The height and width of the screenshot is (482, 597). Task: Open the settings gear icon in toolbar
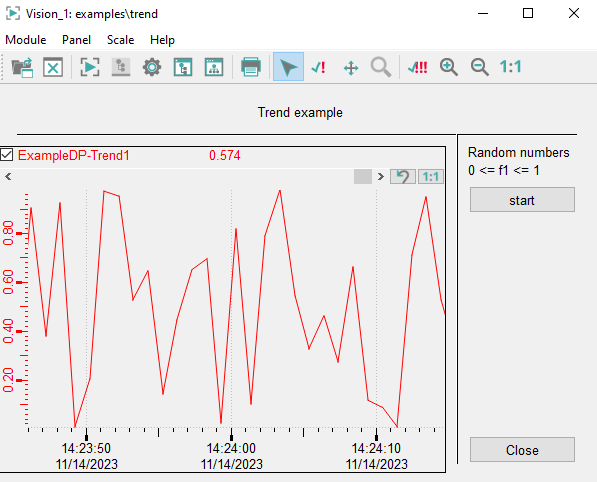[x=152, y=67]
